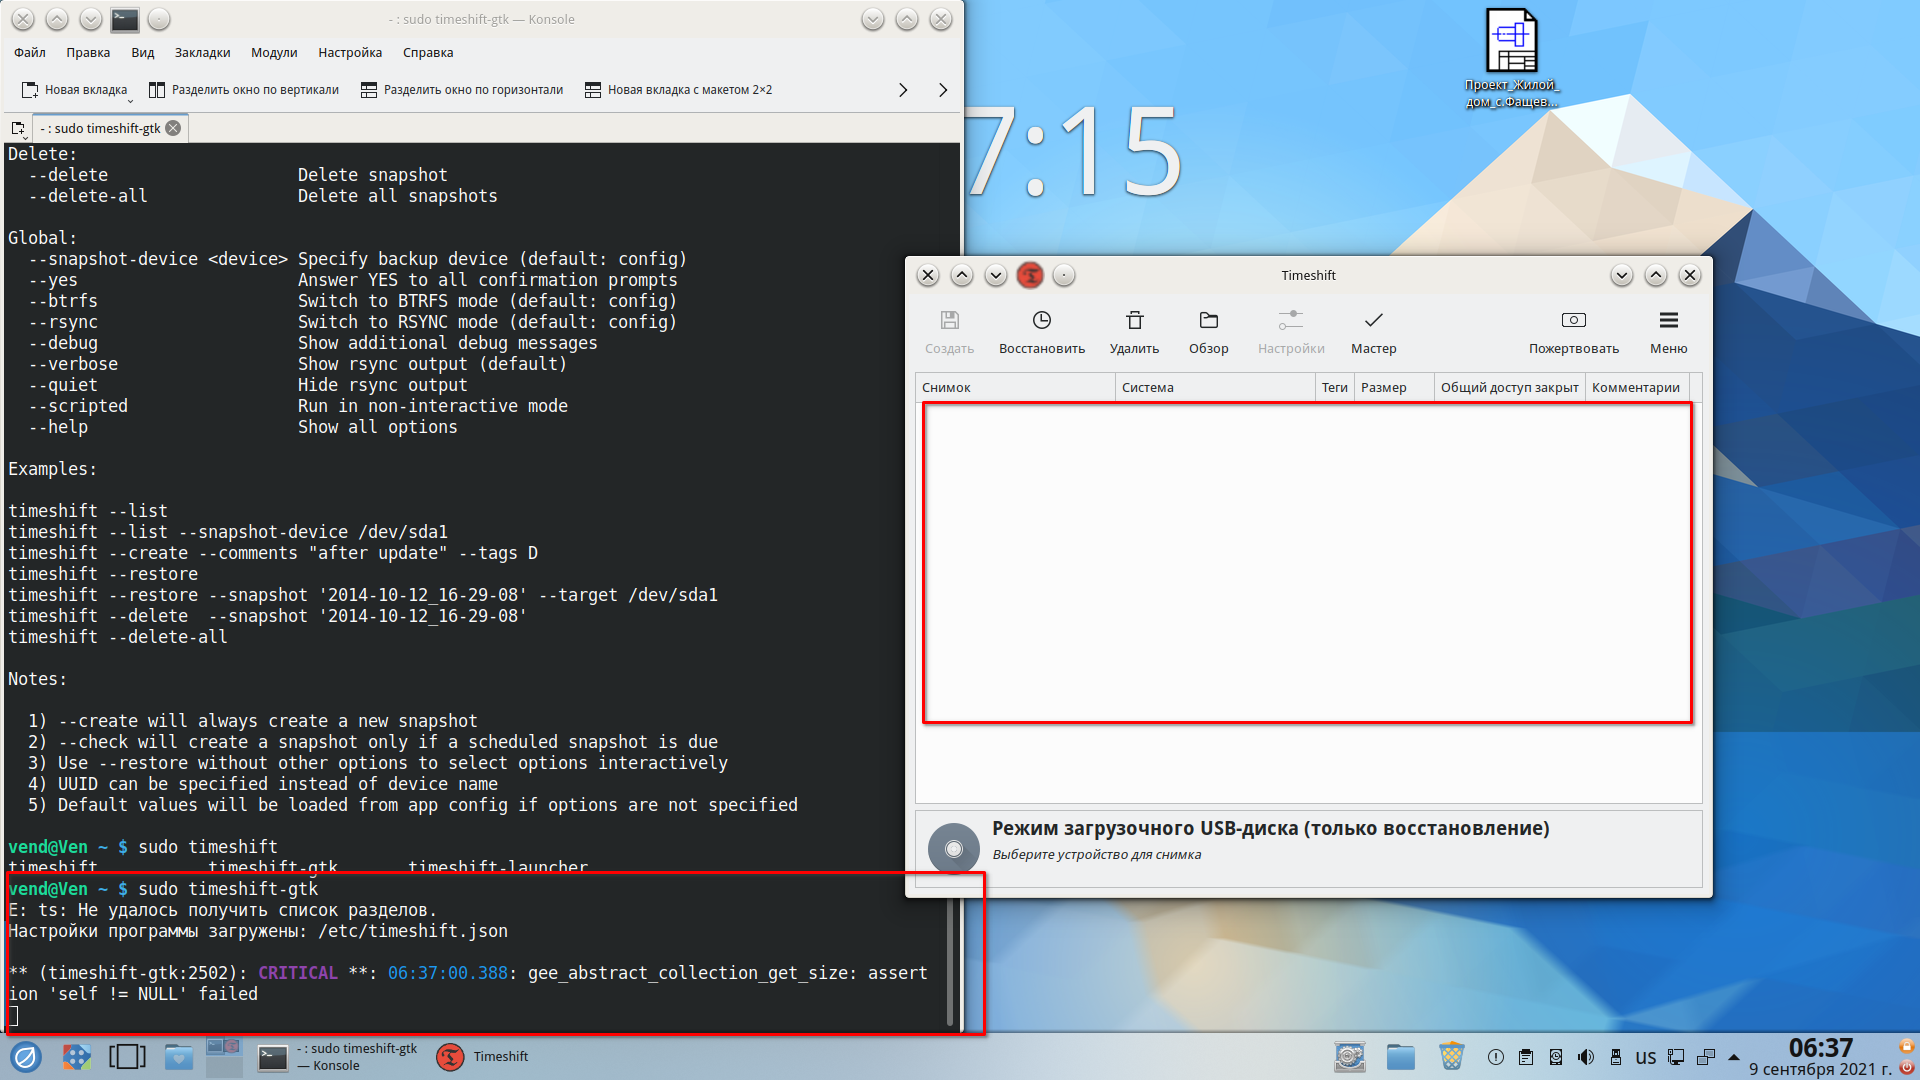Open the Настройка menu in Konsole
The height and width of the screenshot is (1080, 1920).
(350, 53)
